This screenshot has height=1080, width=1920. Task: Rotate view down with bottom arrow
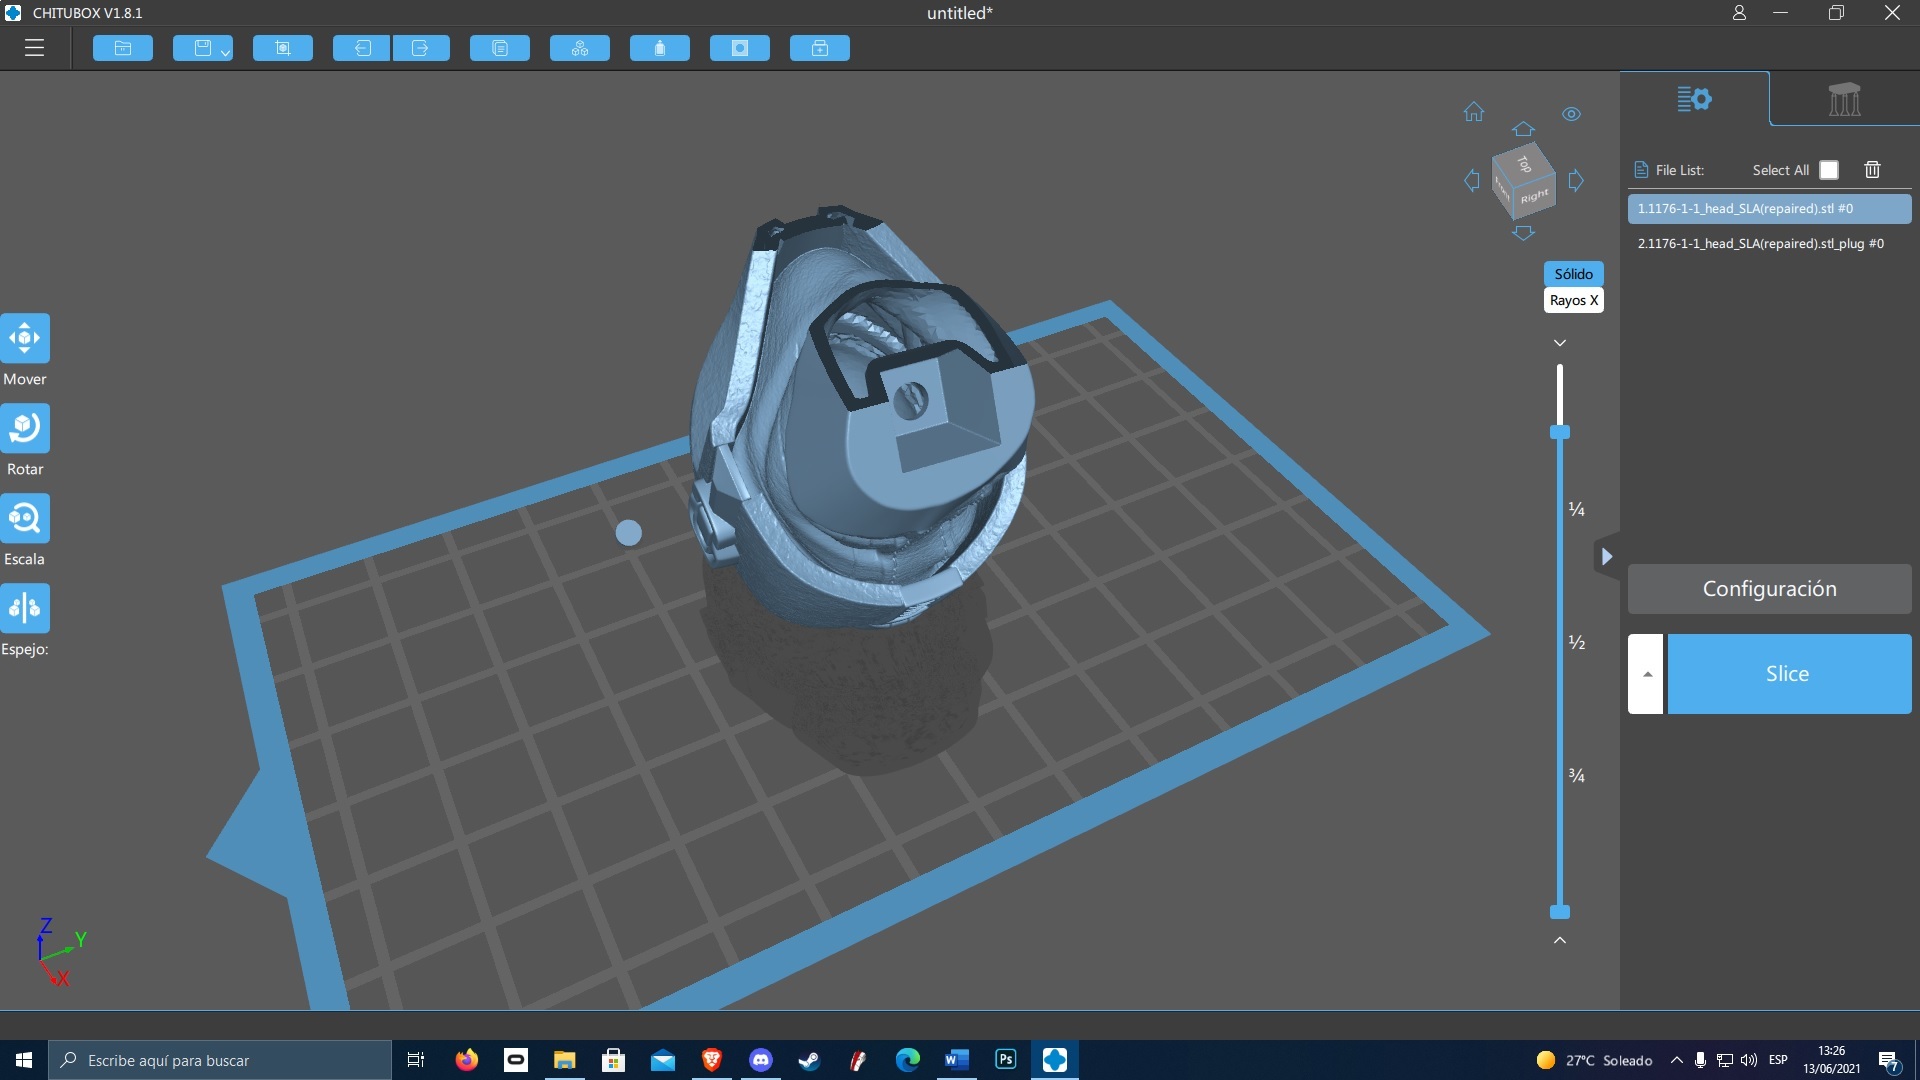point(1523,233)
